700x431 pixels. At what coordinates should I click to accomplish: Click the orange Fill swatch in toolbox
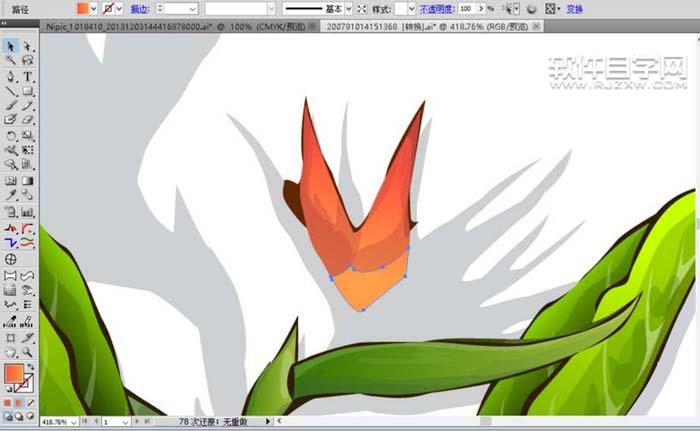tap(14, 374)
